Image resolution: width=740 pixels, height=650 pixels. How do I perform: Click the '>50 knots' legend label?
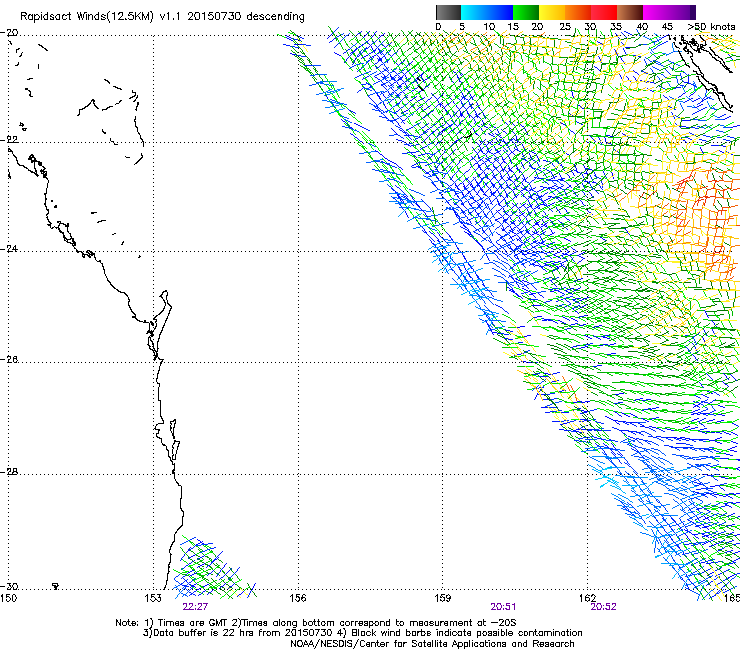711,27
